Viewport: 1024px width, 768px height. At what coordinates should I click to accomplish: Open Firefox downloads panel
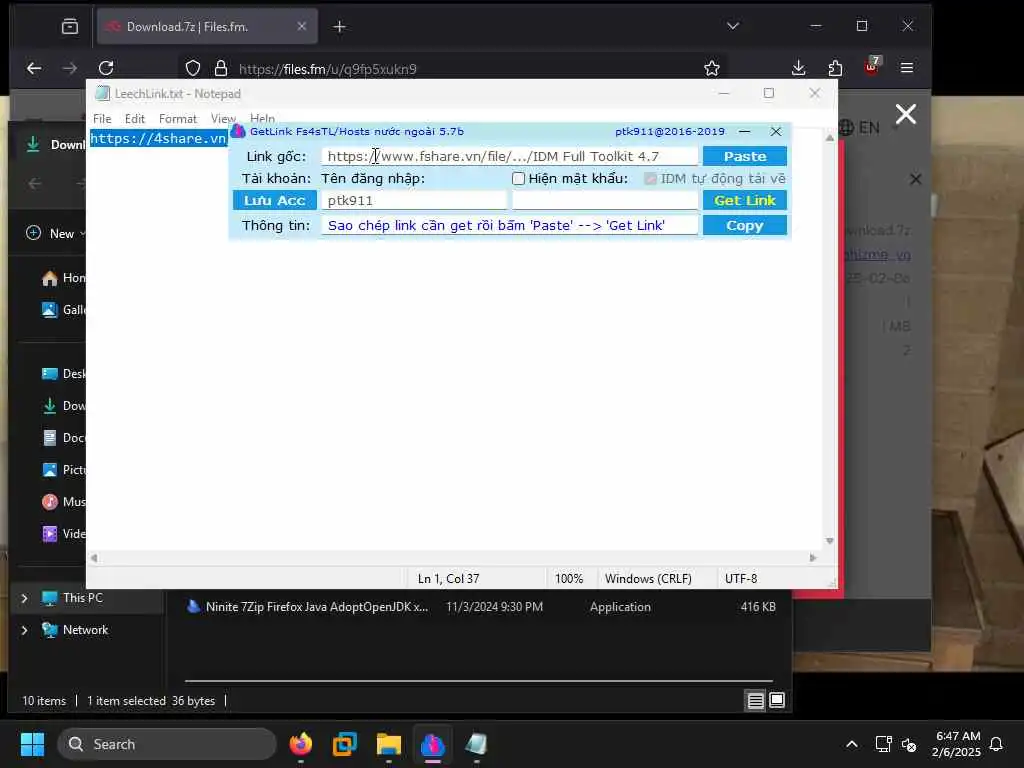[x=798, y=68]
